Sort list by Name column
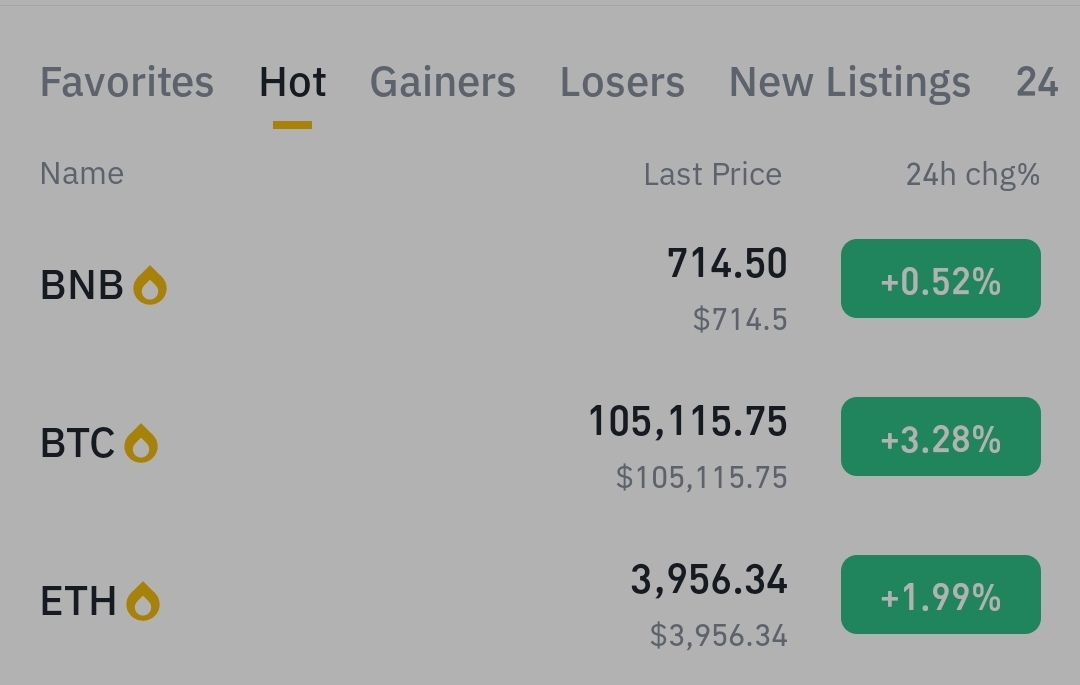 point(82,174)
